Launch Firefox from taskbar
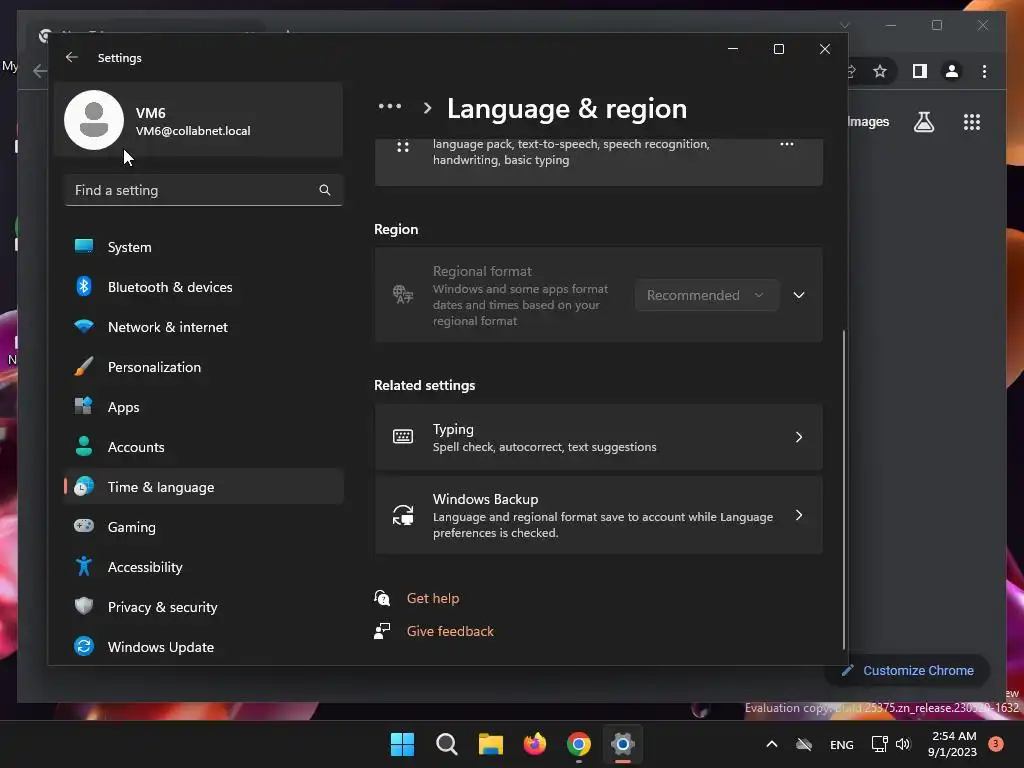Viewport: 1024px width, 768px height. pos(535,744)
